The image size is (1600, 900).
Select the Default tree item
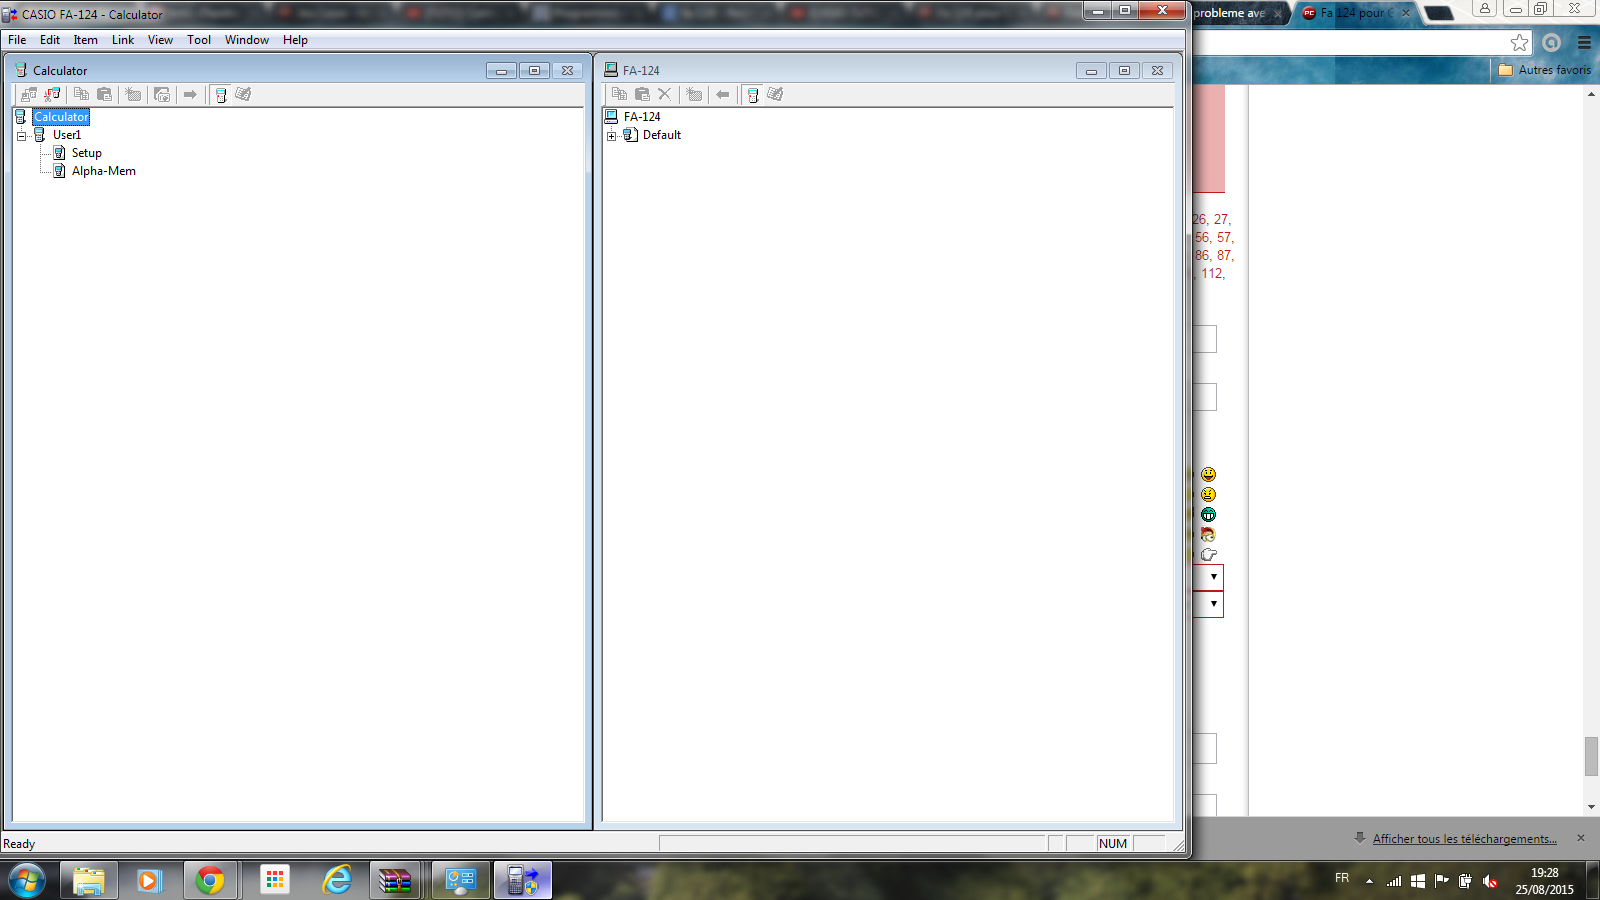662,135
